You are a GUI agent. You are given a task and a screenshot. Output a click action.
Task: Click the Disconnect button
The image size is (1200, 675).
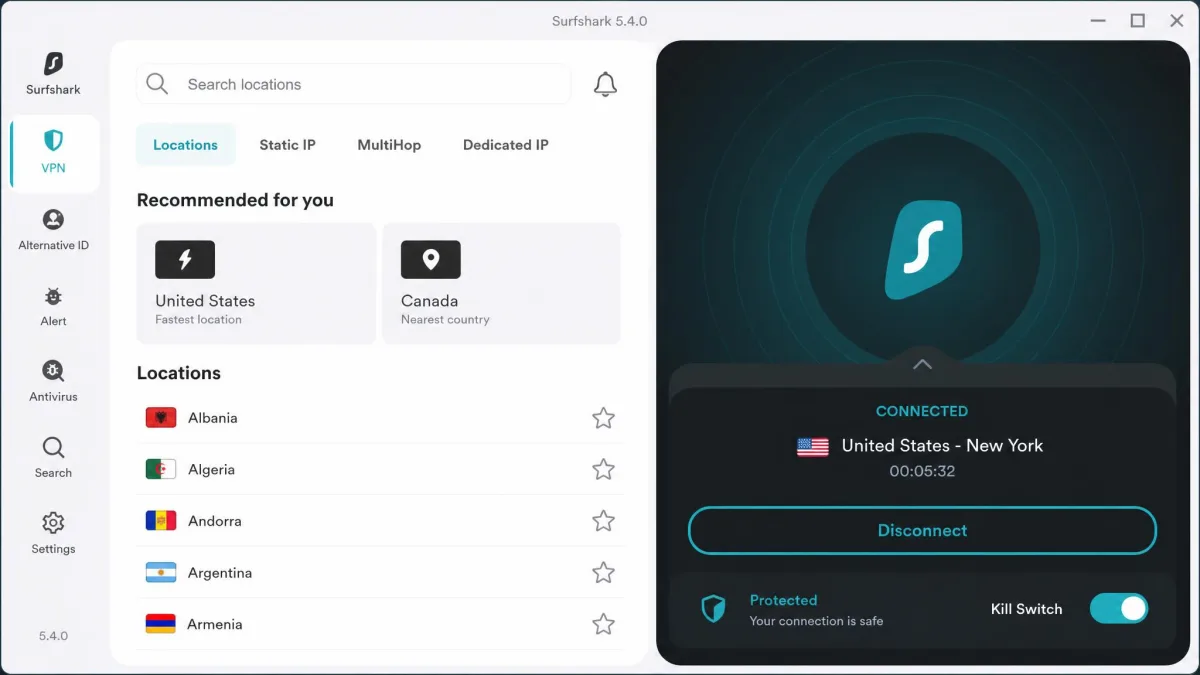tap(922, 531)
